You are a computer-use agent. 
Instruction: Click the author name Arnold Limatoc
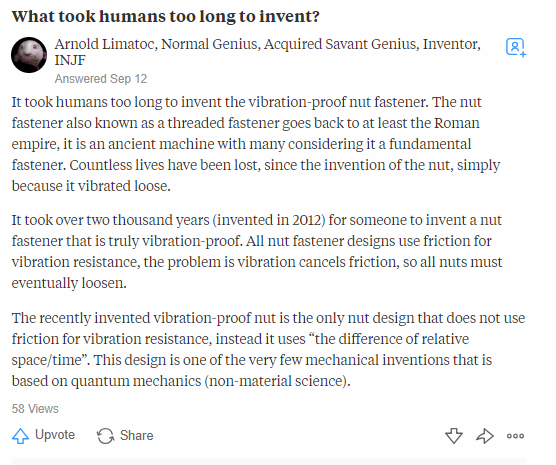(x=104, y=44)
